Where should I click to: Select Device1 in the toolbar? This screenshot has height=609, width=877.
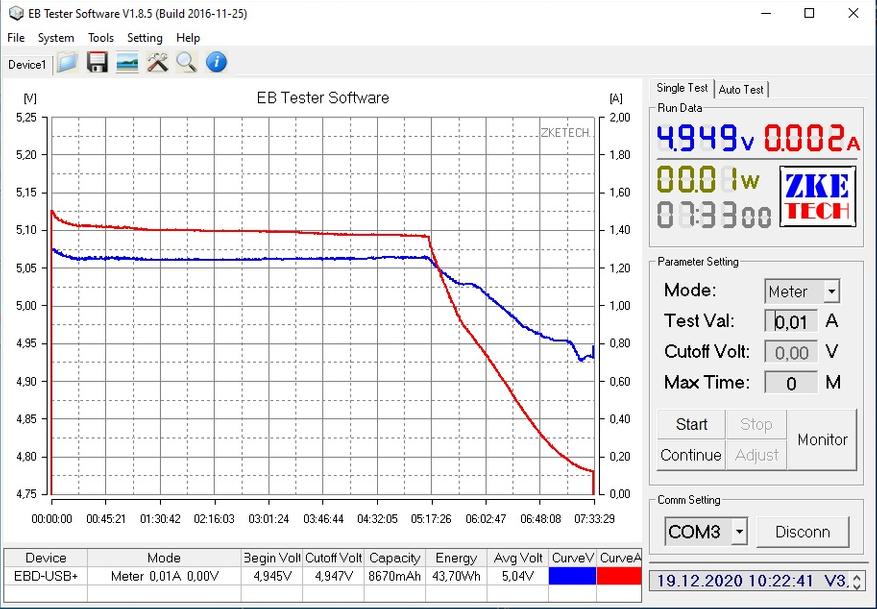[x=27, y=65]
